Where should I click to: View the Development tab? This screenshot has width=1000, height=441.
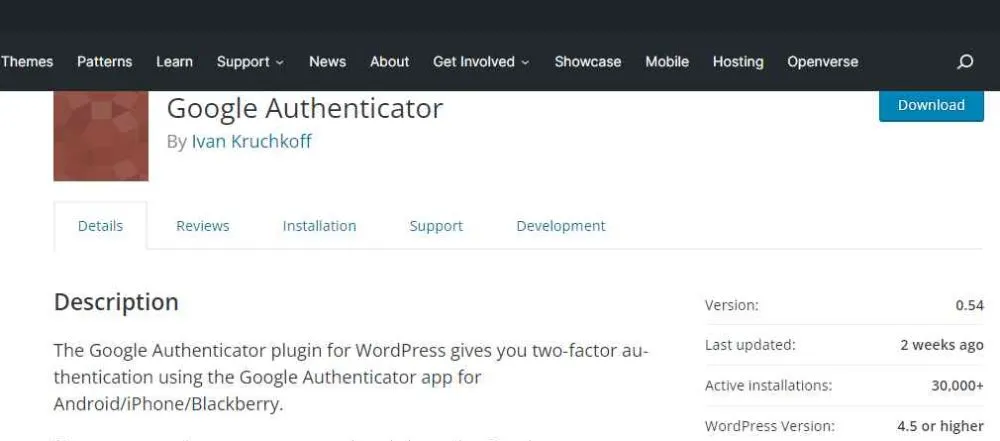pyautogui.click(x=560, y=226)
